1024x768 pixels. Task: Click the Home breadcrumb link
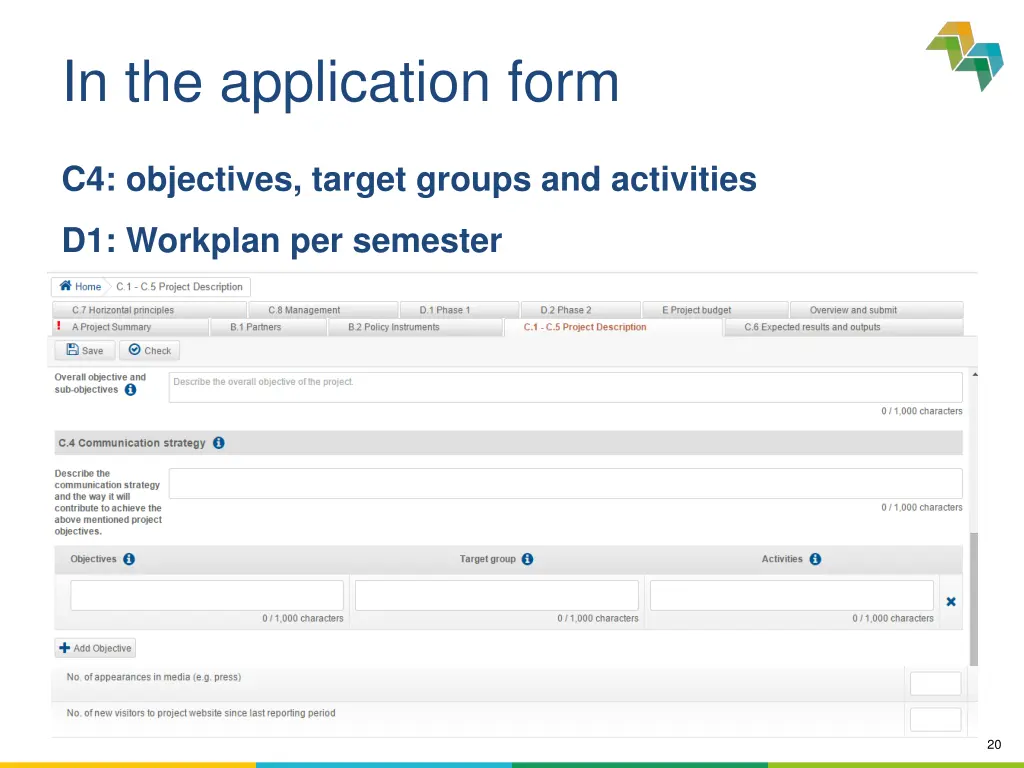[88, 287]
